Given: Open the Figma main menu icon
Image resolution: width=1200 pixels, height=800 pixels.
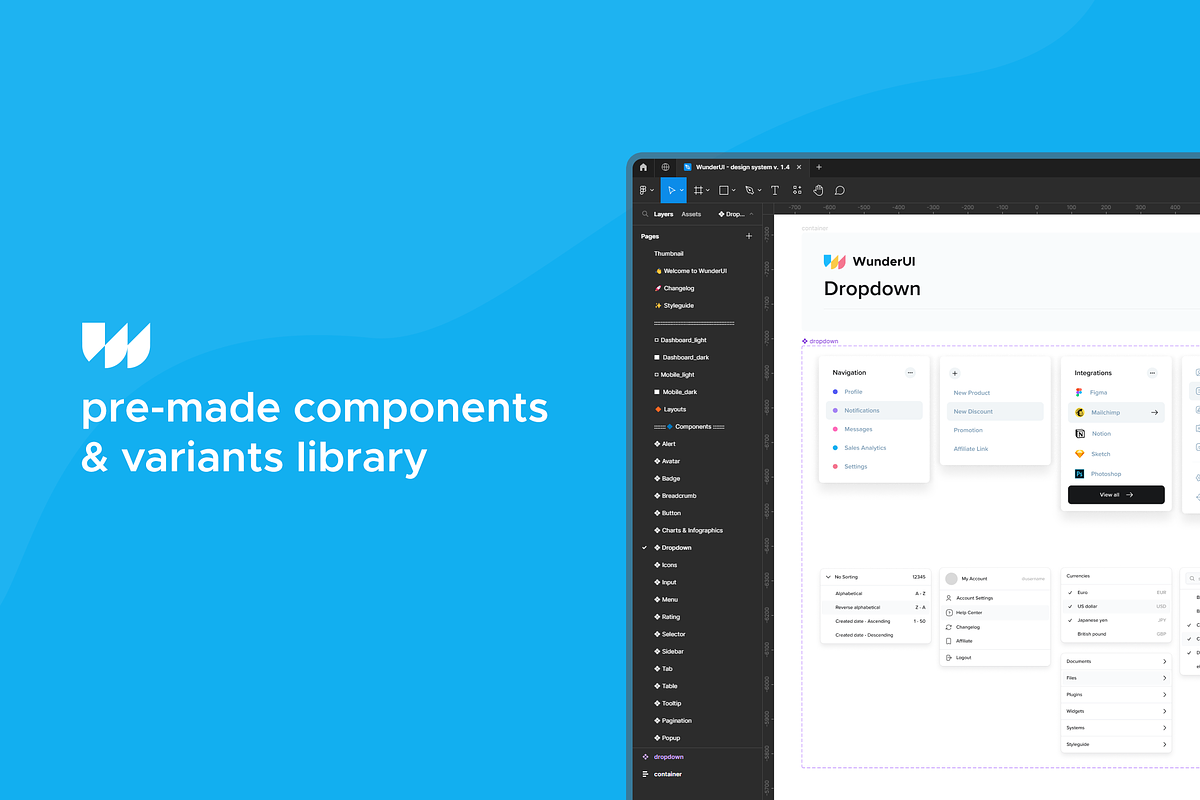Looking at the screenshot, I should pyautogui.click(x=644, y=190).
